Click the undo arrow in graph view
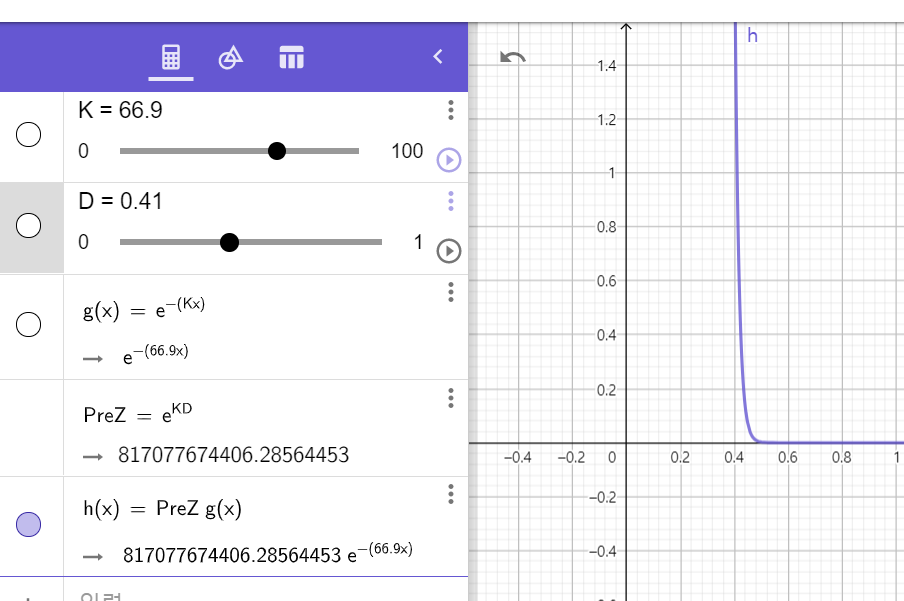Image resolution: width=904 pixels, height=601 pixels. tap(513, 57)
